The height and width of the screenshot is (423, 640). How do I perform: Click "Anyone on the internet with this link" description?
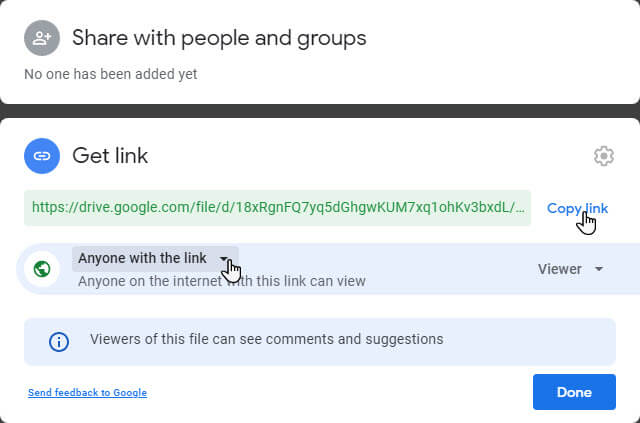coord(221,281)
